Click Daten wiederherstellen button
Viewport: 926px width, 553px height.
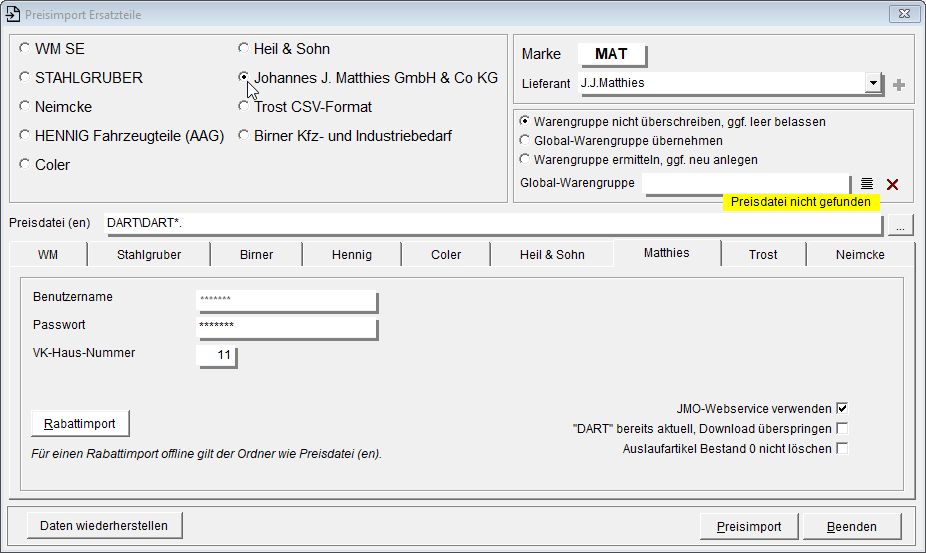coord(104,526)
